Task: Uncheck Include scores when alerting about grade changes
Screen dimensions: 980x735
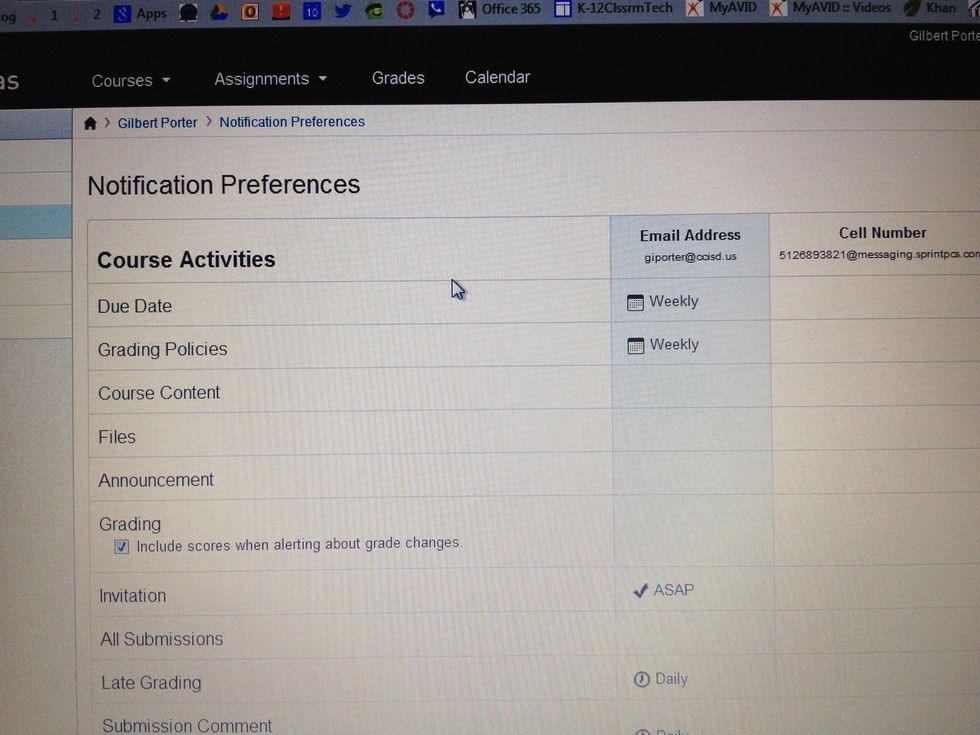Action: (122, 547)
